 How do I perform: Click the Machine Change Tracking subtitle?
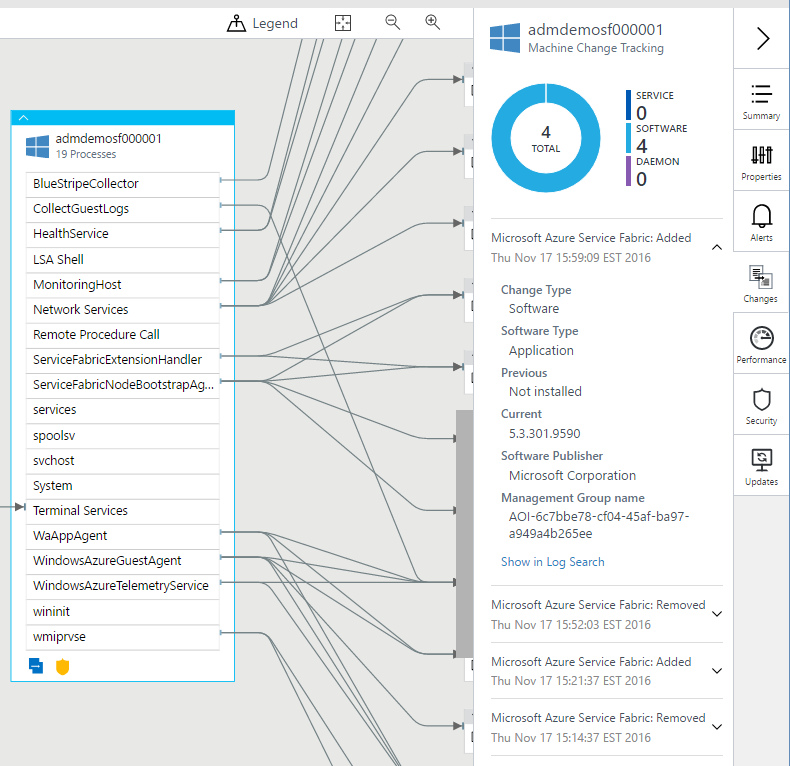tap(596, 48)
